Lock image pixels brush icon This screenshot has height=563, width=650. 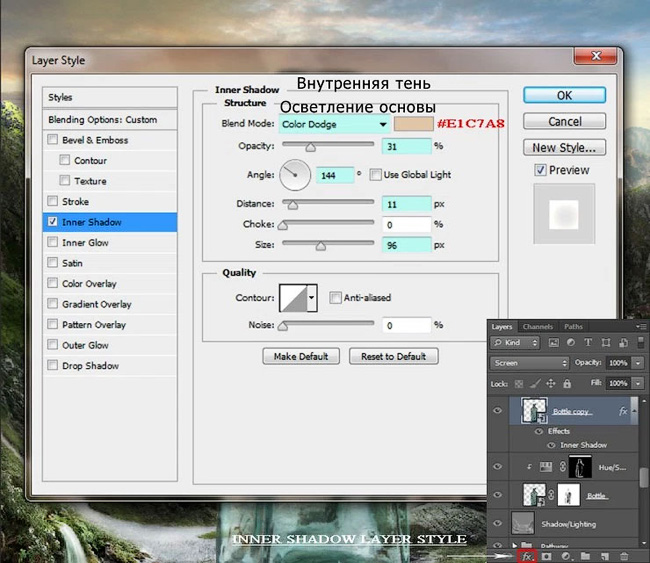535,384
